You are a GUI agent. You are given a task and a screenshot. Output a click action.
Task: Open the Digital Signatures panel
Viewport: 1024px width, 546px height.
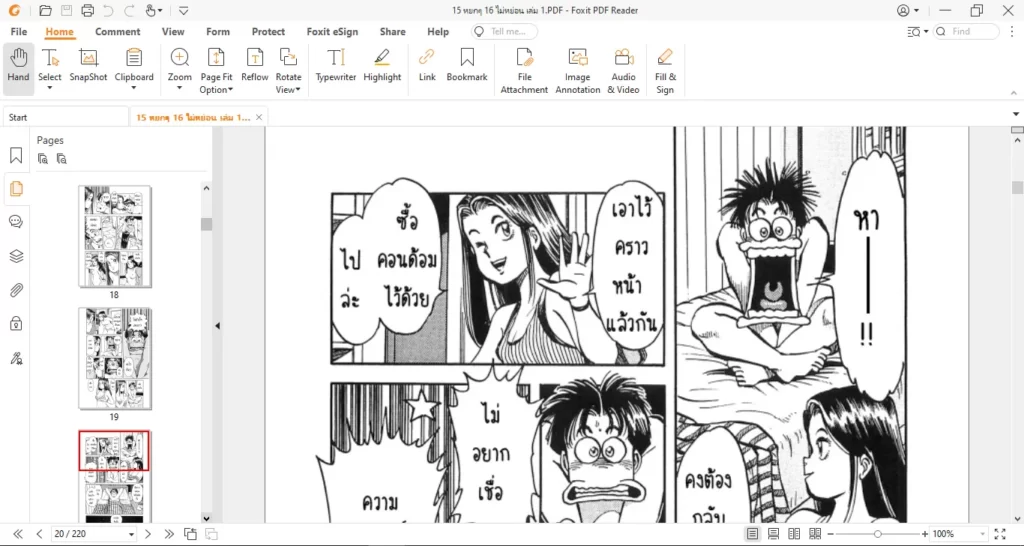coord(16,357)
